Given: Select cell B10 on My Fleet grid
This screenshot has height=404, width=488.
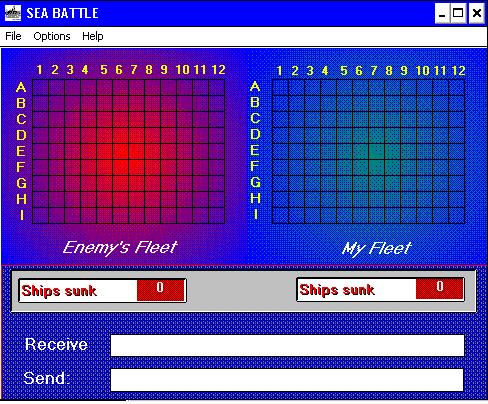Looking at the screenshot, I should (x=425, y=103).
